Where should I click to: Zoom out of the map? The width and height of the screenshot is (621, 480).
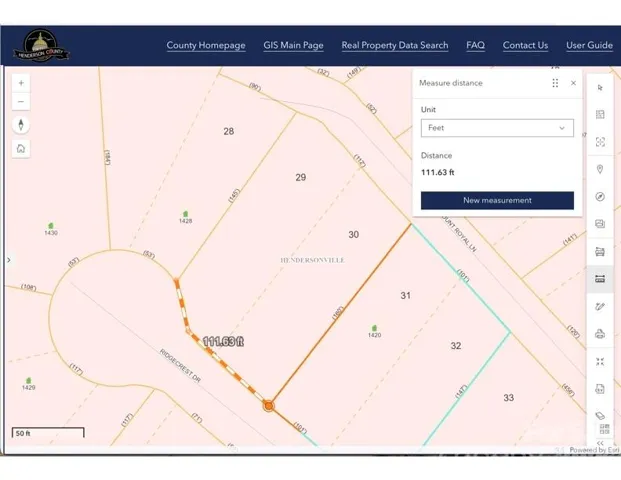coord(21,101)
